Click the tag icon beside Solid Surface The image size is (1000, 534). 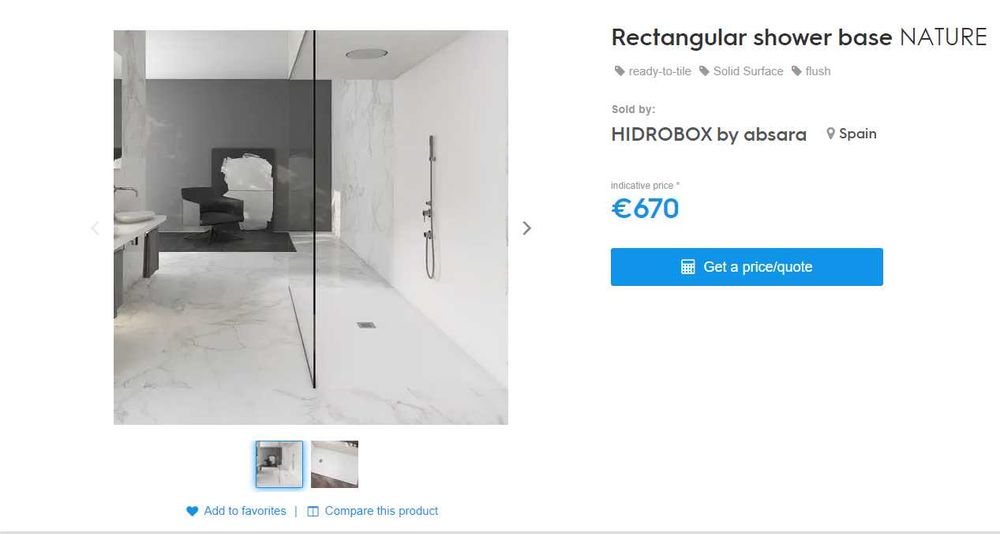point(704,71)
